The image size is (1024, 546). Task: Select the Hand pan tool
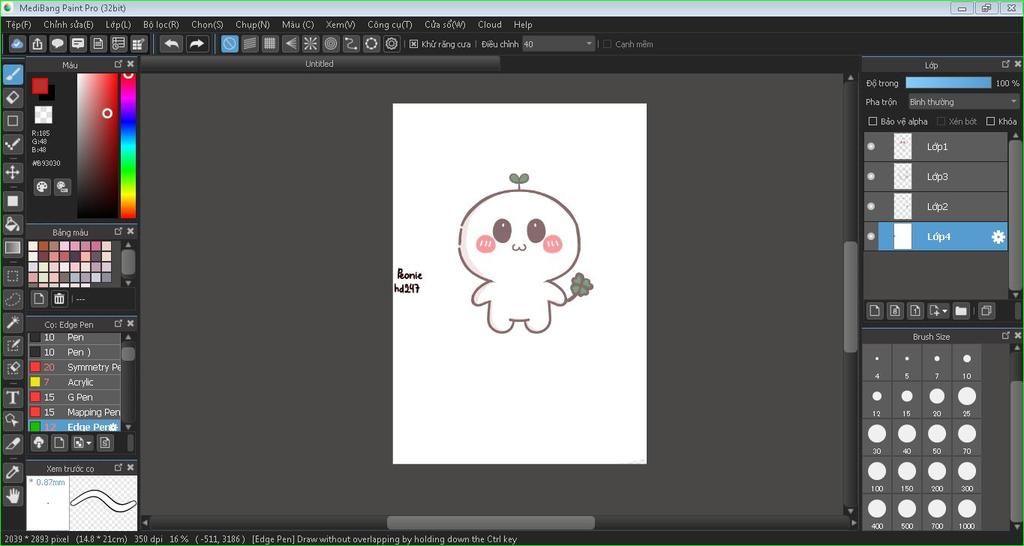point(12,496)
